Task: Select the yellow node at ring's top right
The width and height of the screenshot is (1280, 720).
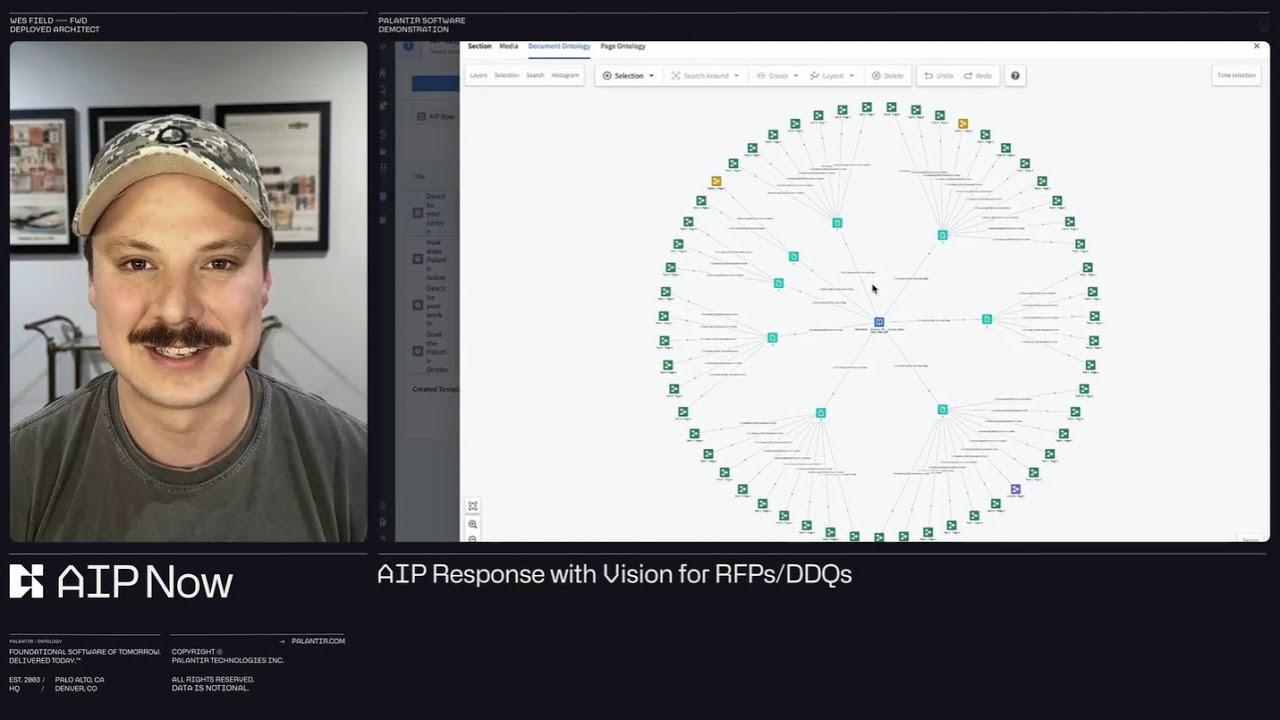Action: point(963,124)
